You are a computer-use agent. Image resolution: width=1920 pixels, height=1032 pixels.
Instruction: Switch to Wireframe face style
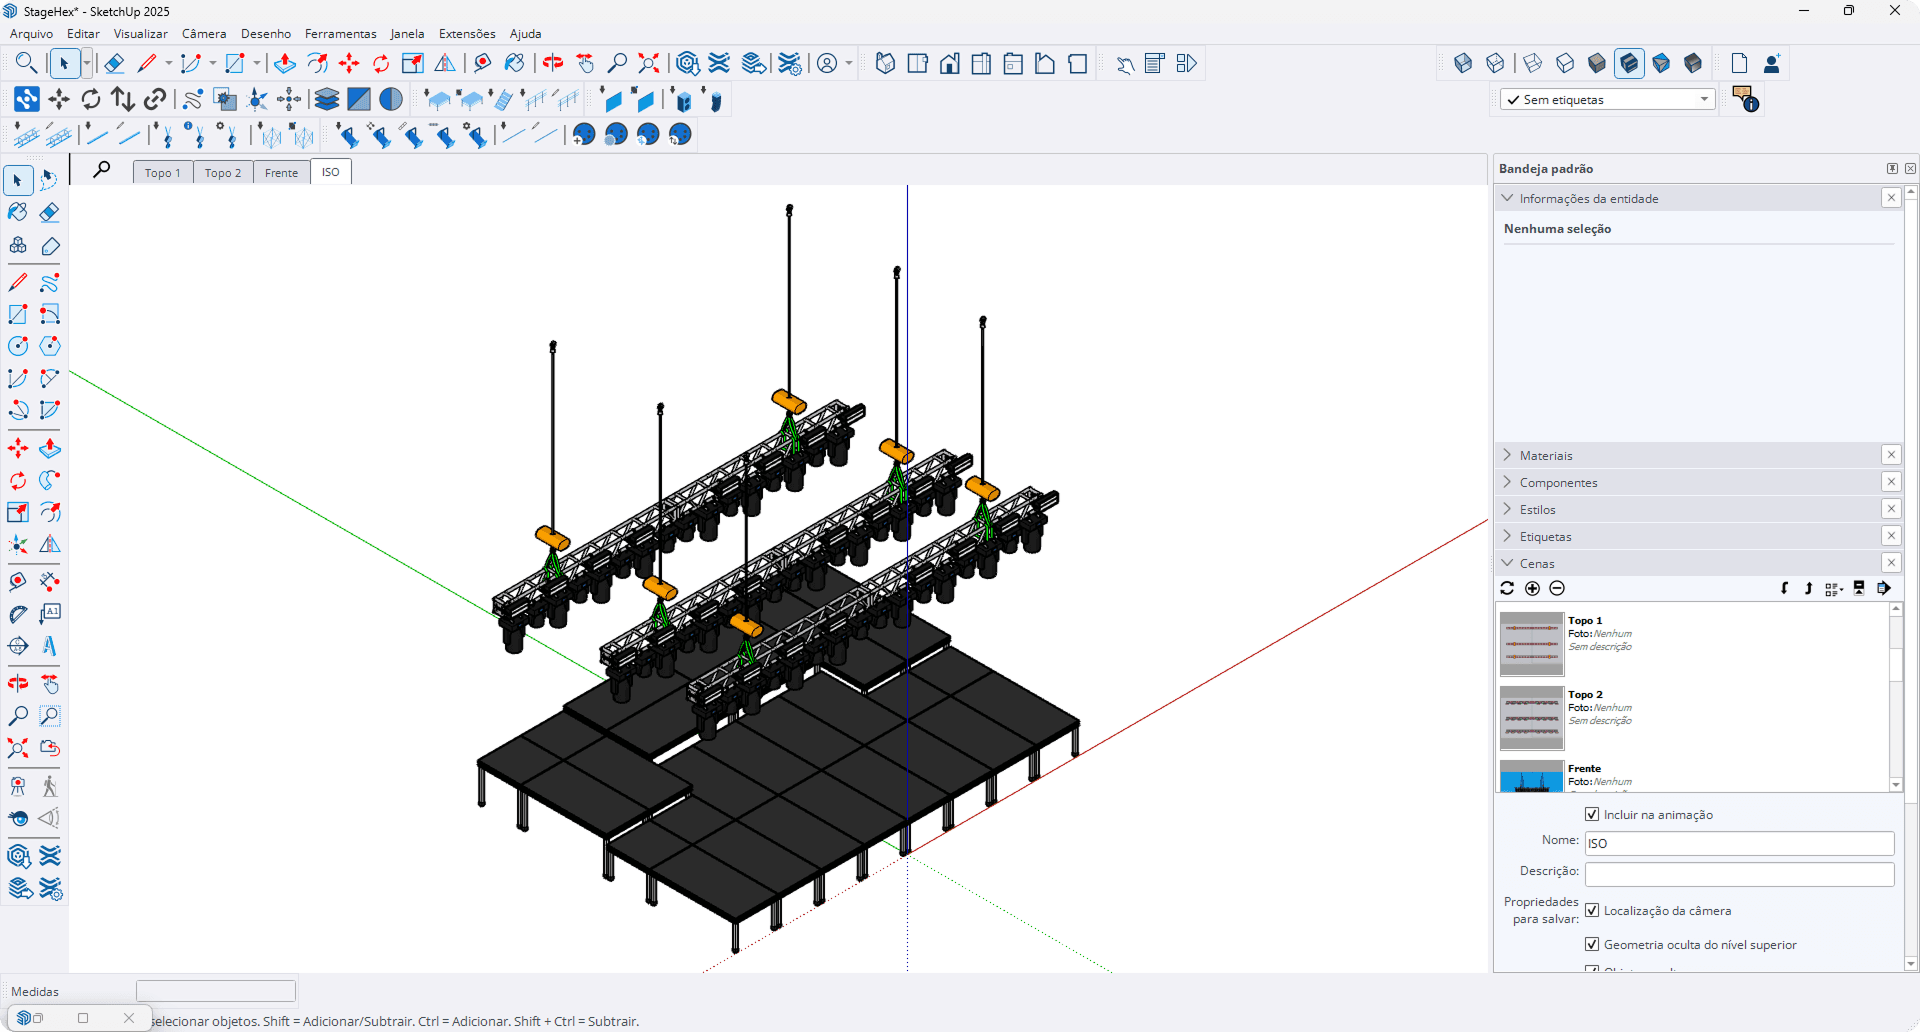(1532, 62)
